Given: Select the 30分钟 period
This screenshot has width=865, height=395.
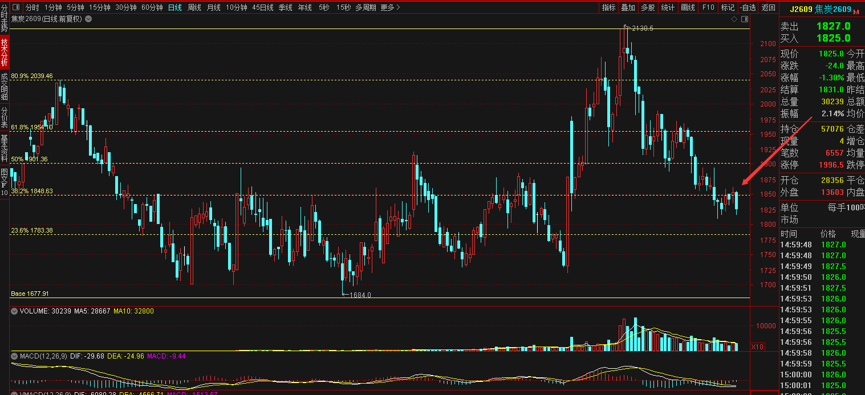Looking at the screenshot, I should pos(126,8).
